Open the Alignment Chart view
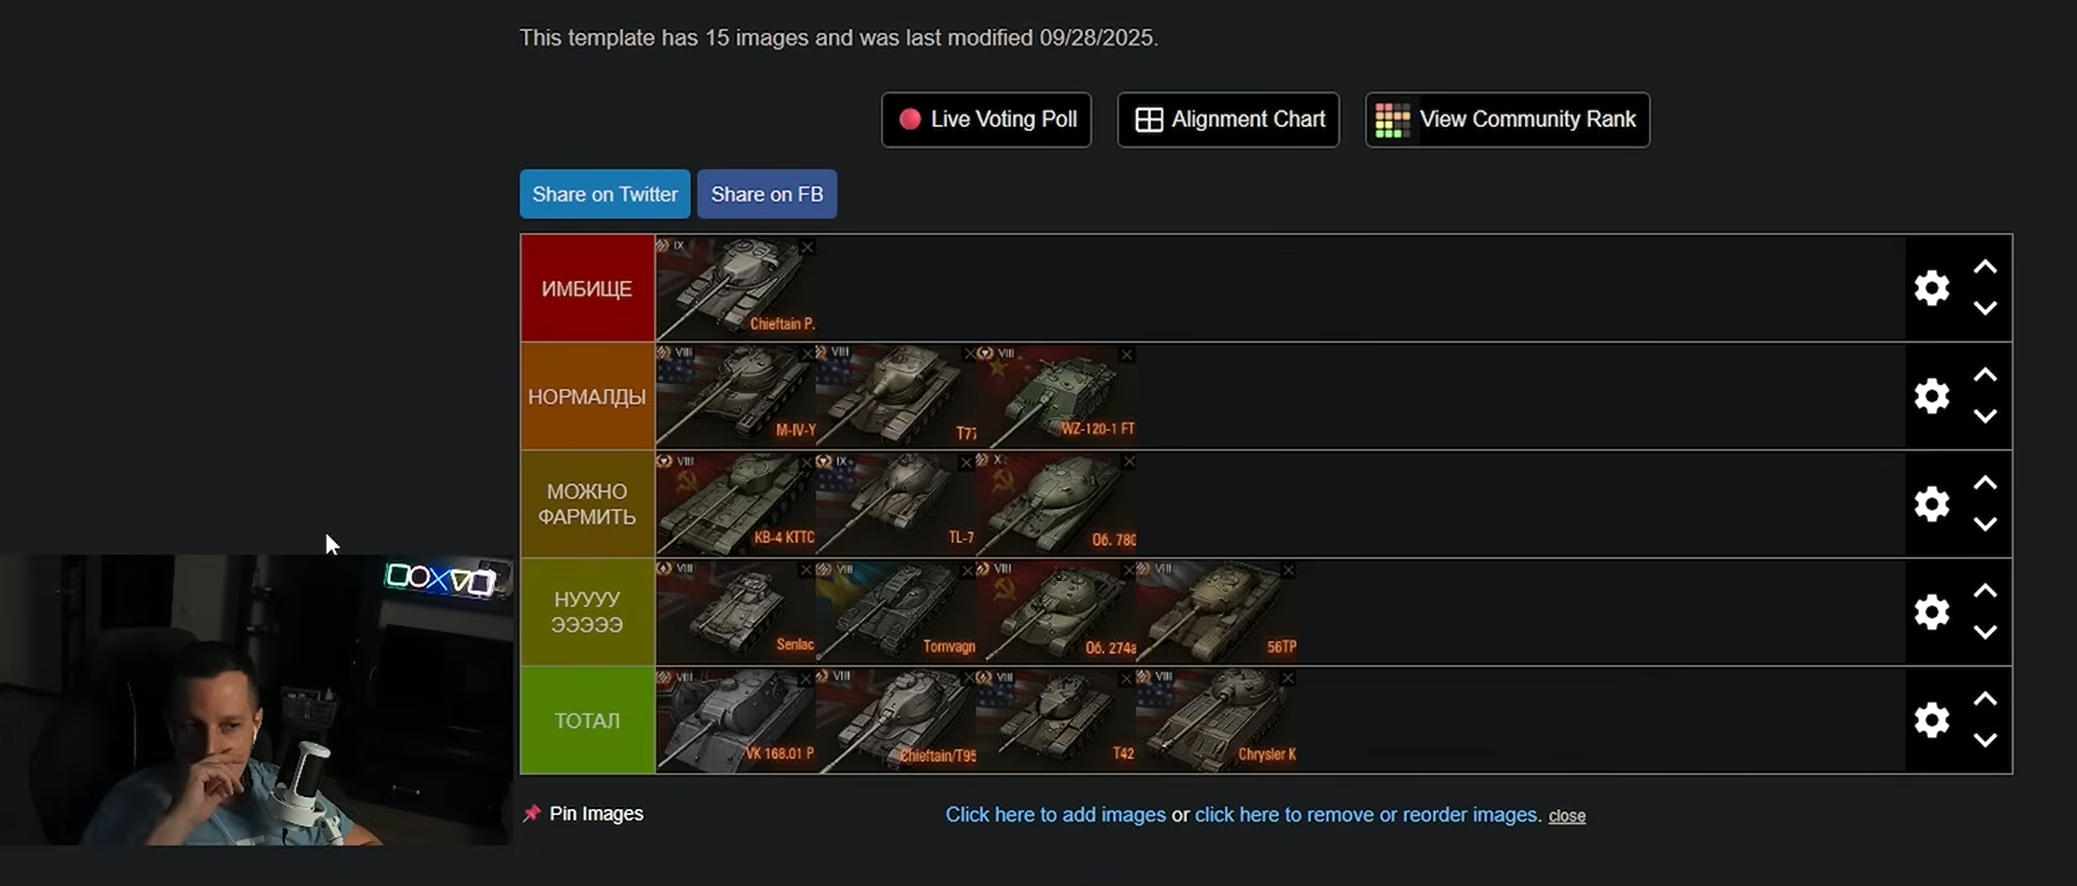Viewport: 2077px width, 886px height. 1228,120
